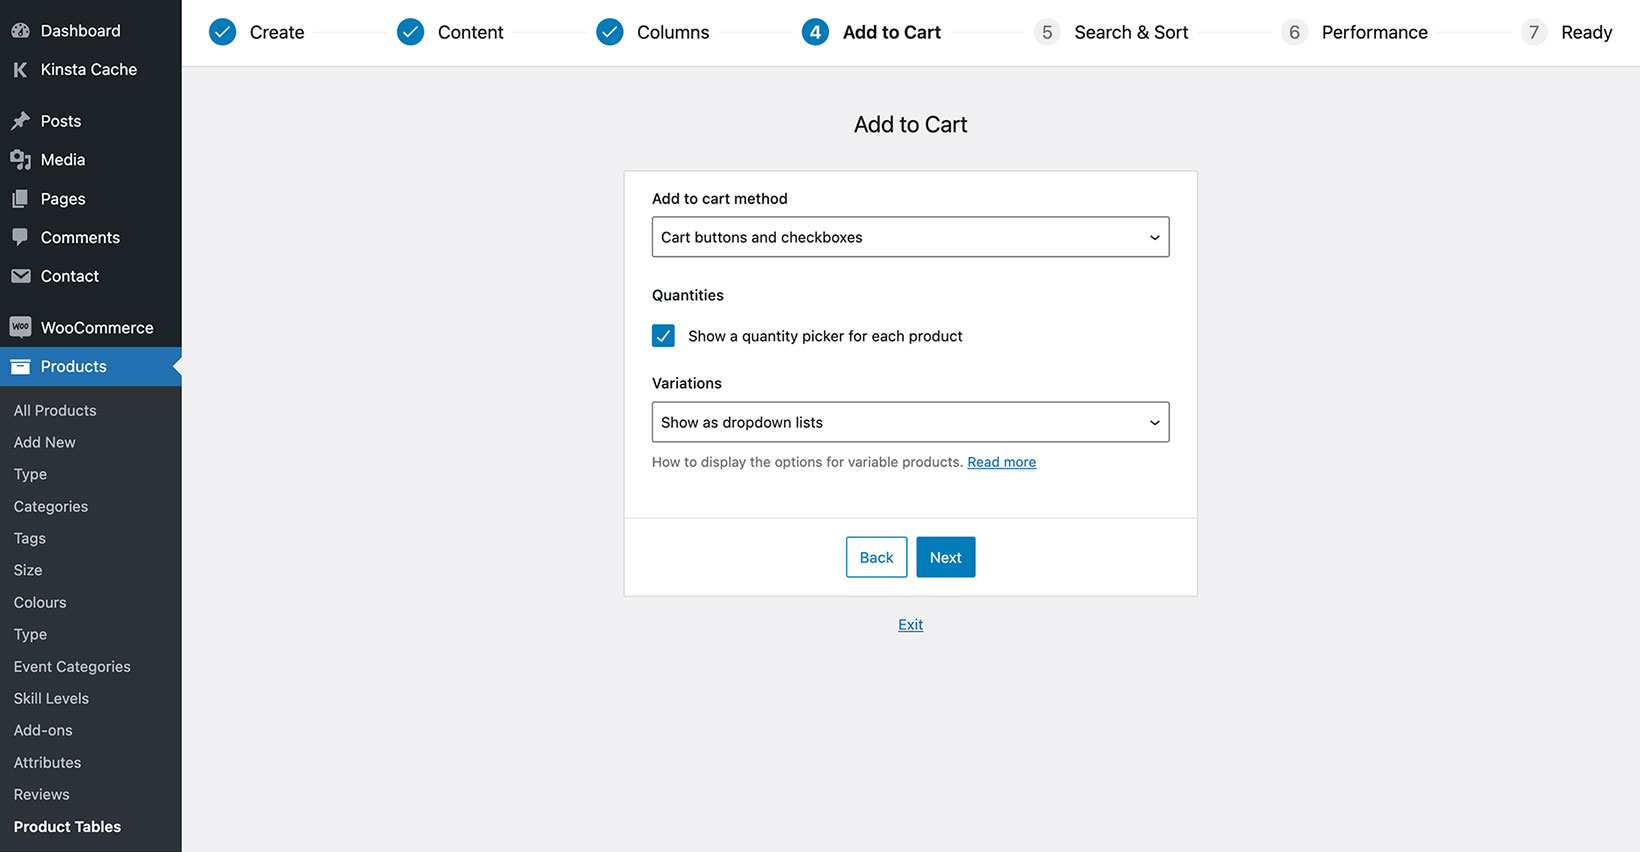
Task: Click the Comments speech bubble icon
Action: [x=20, y=237]
